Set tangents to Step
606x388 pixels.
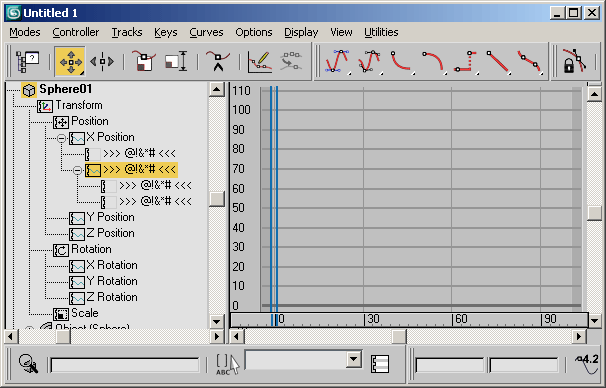(x=465, y=61)
